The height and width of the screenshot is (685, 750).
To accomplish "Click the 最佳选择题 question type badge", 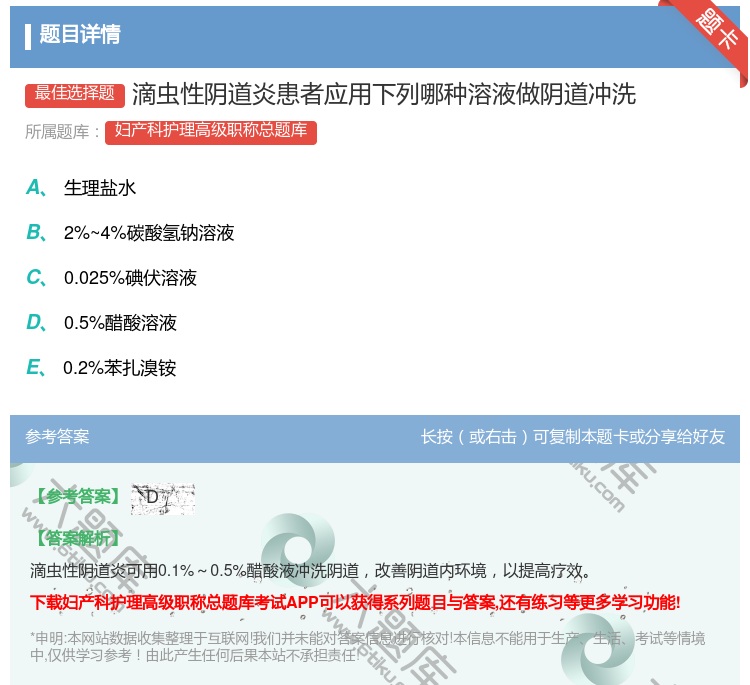I will [x=75, y=94].
